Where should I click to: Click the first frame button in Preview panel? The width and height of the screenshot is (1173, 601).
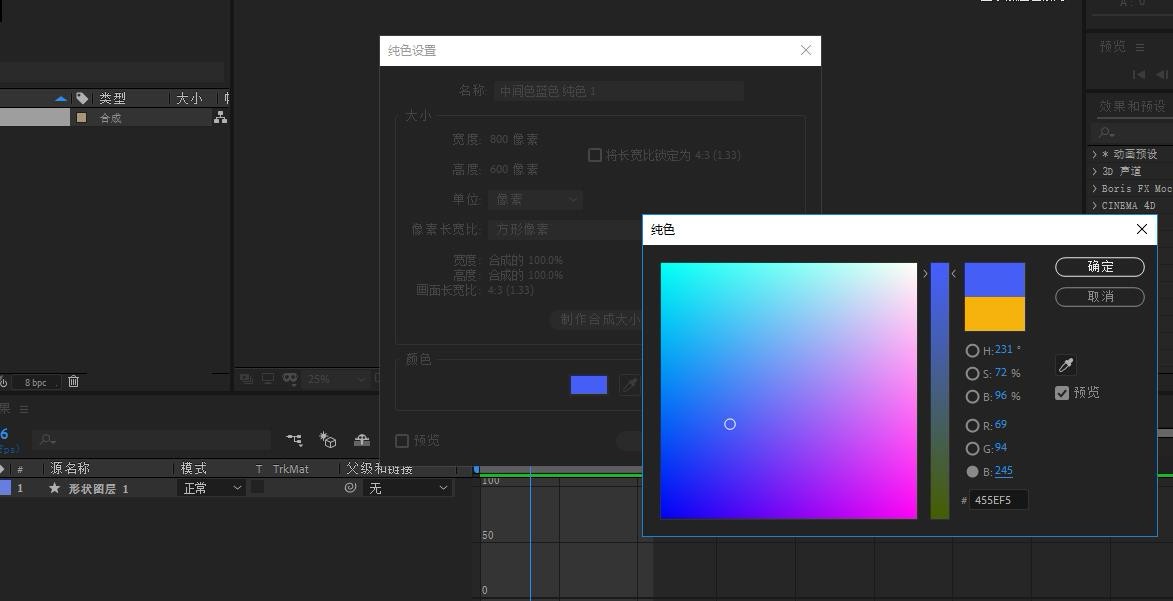[1139, 74]
